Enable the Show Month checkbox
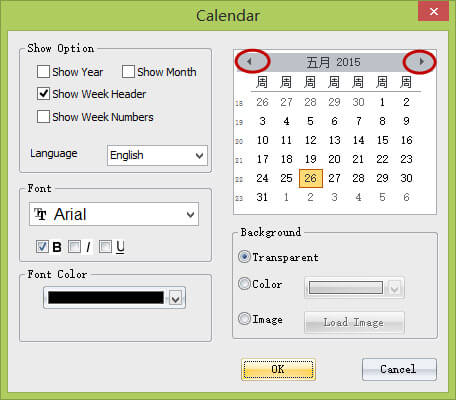This screenshot has width=456, height=400. tap(128, 72)
